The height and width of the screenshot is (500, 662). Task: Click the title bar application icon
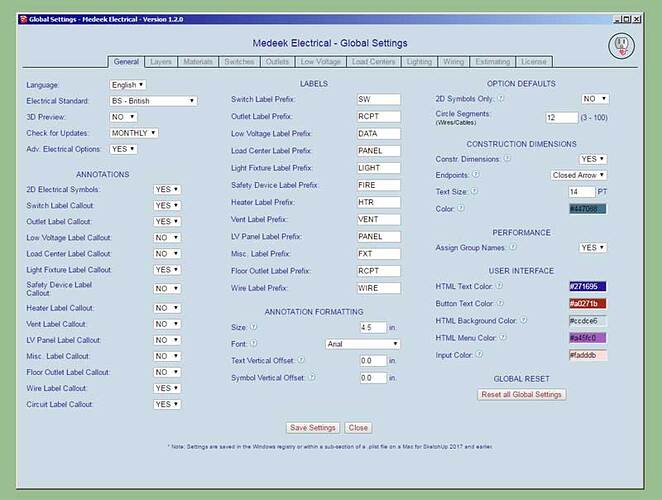tap(24, 19)
